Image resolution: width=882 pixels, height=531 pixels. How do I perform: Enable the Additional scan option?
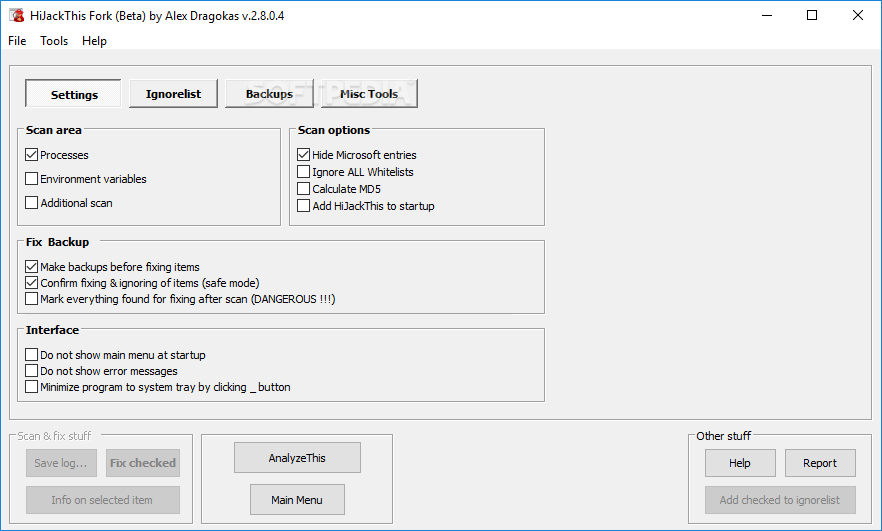32,202
